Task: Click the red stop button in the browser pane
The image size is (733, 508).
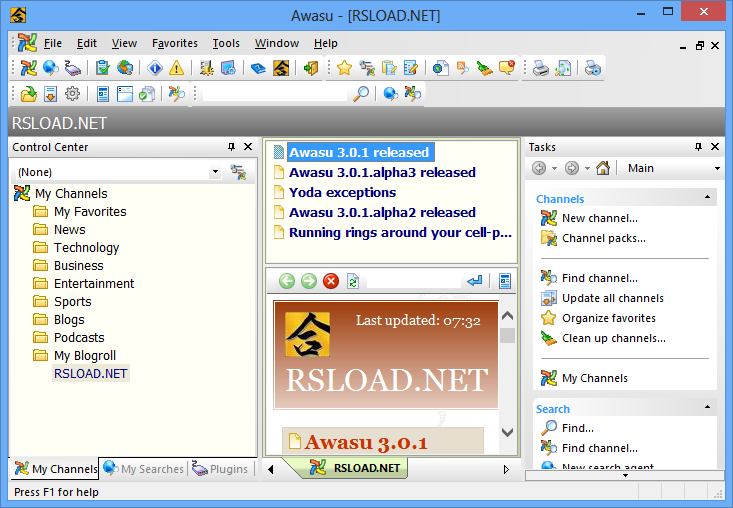Action: click(x=331, y=281)
